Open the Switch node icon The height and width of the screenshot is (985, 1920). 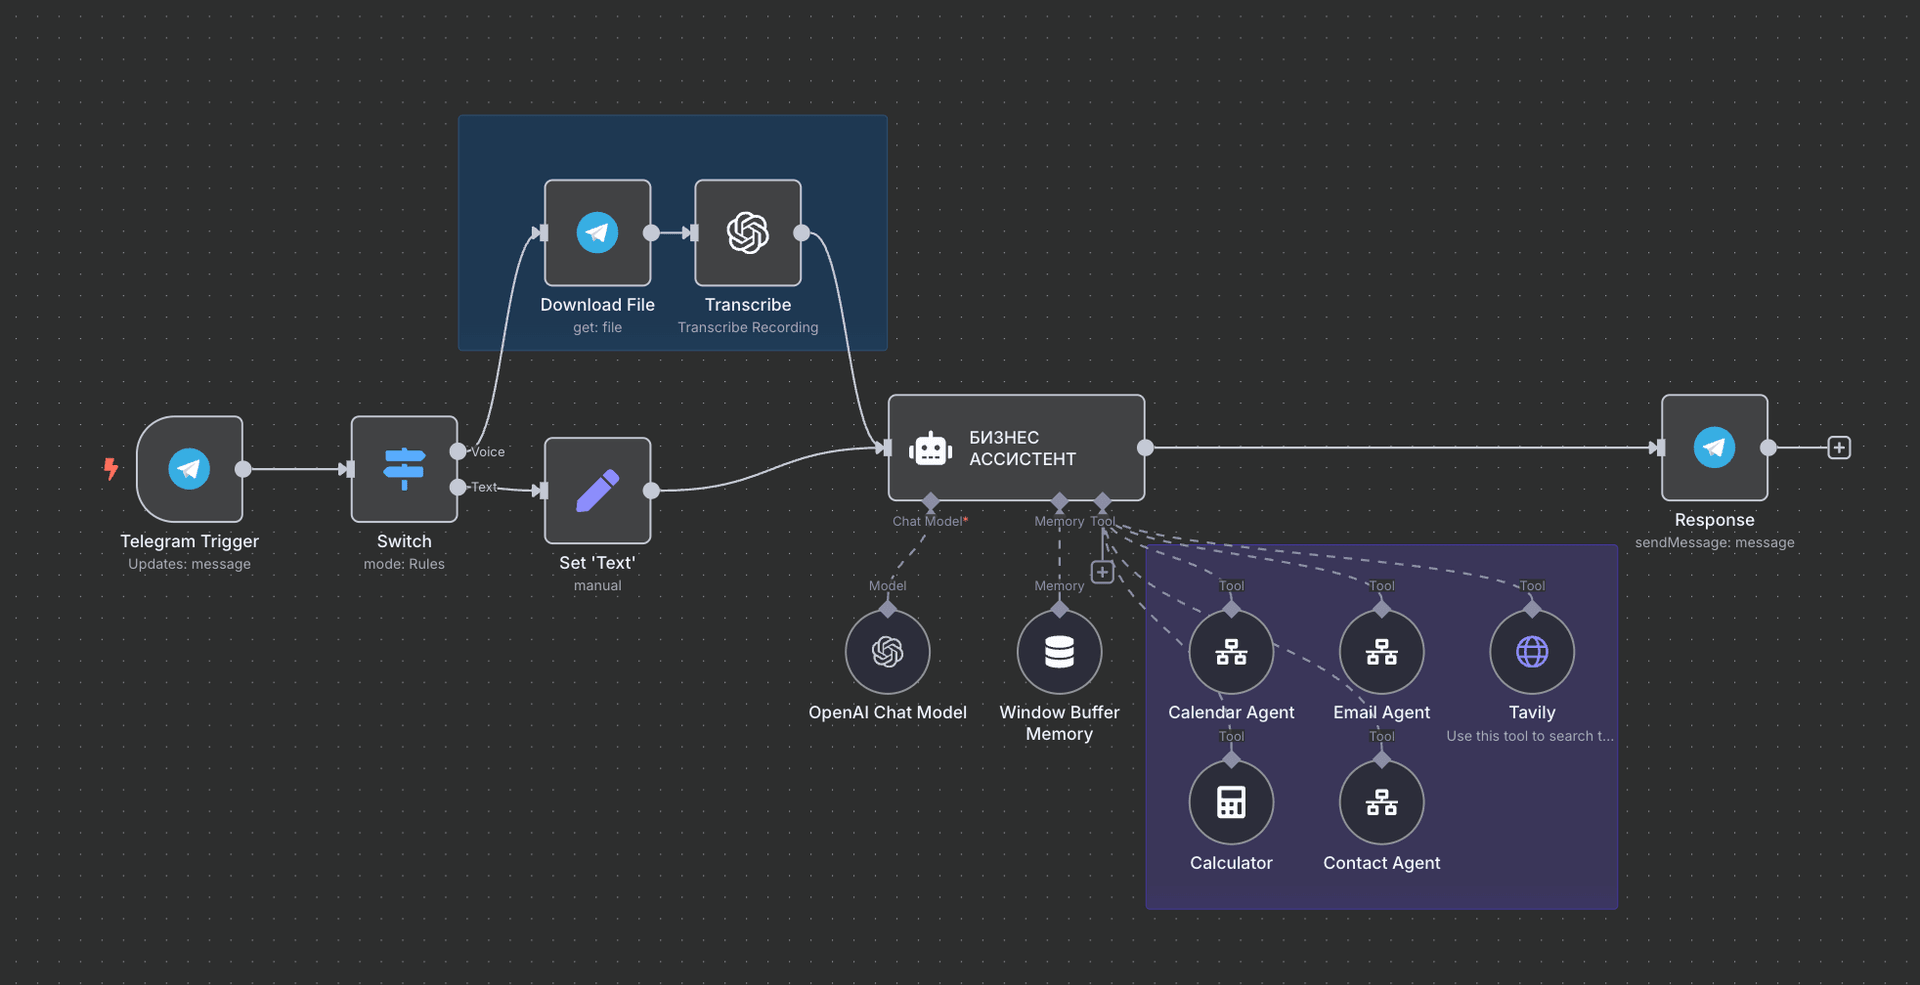pos(403,468)
